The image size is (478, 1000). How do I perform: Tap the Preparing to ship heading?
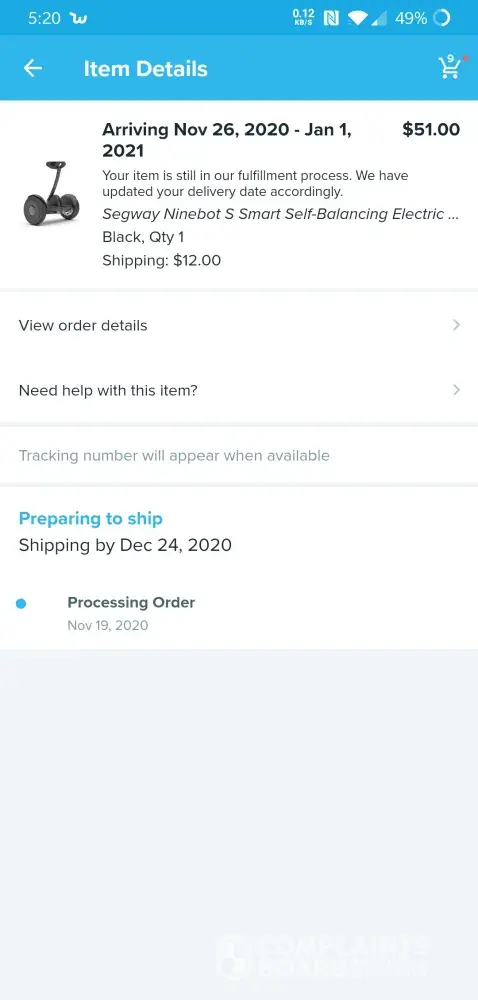[x=91, y=518]
